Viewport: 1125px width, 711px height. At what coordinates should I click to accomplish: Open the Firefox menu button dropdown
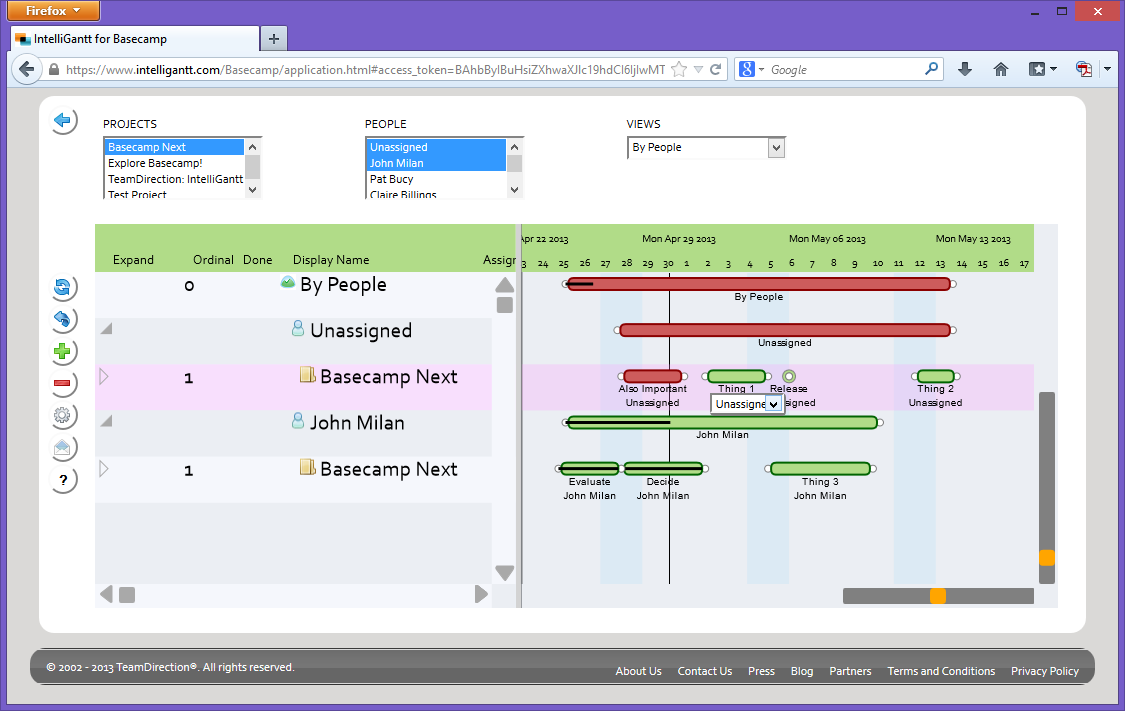tap(53, 11)
